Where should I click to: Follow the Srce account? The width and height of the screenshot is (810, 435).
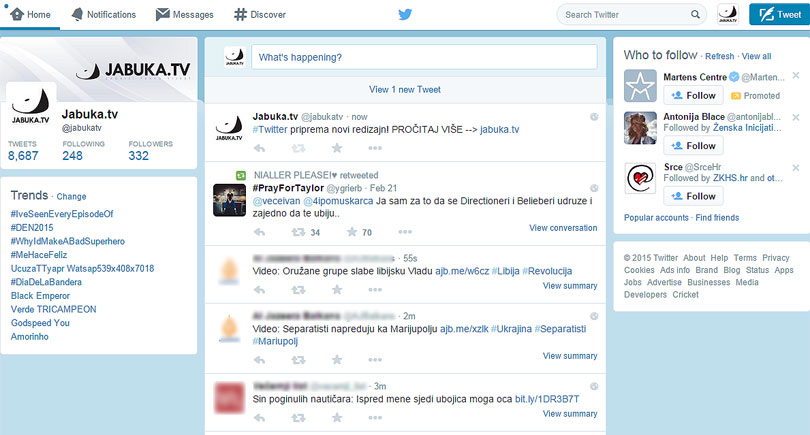click(x=693, y=196)
